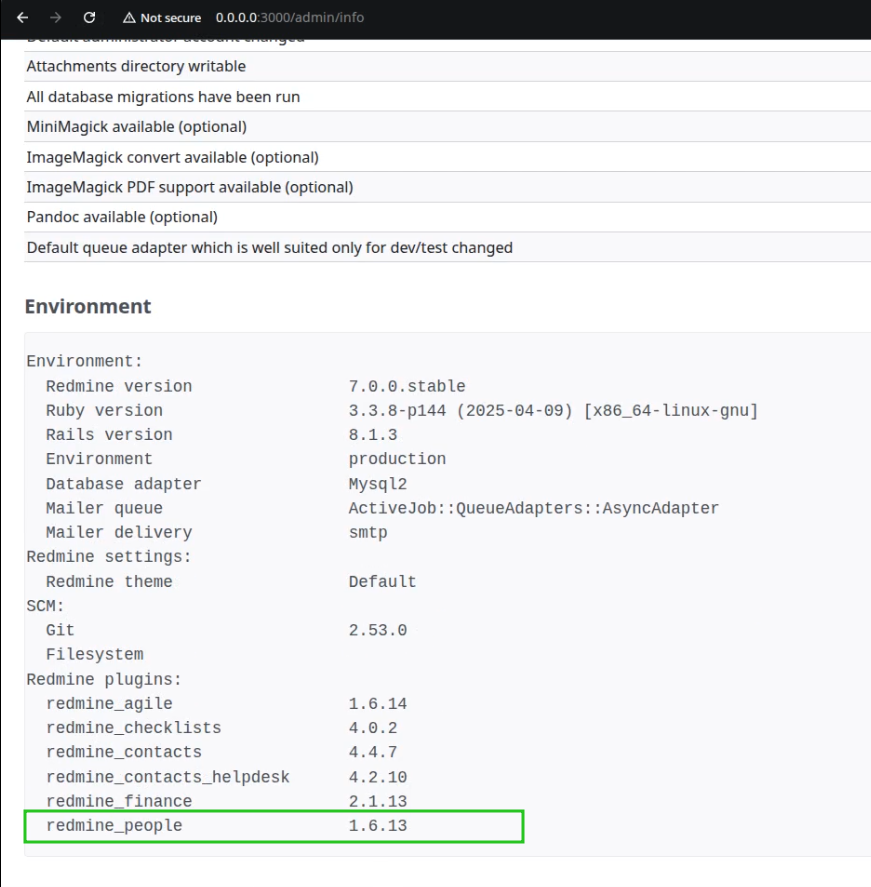Screen dimensions: 871x887
Task: Click the redmine_finance plugin name
Action: pyautogui.click(x=119, y=802)
